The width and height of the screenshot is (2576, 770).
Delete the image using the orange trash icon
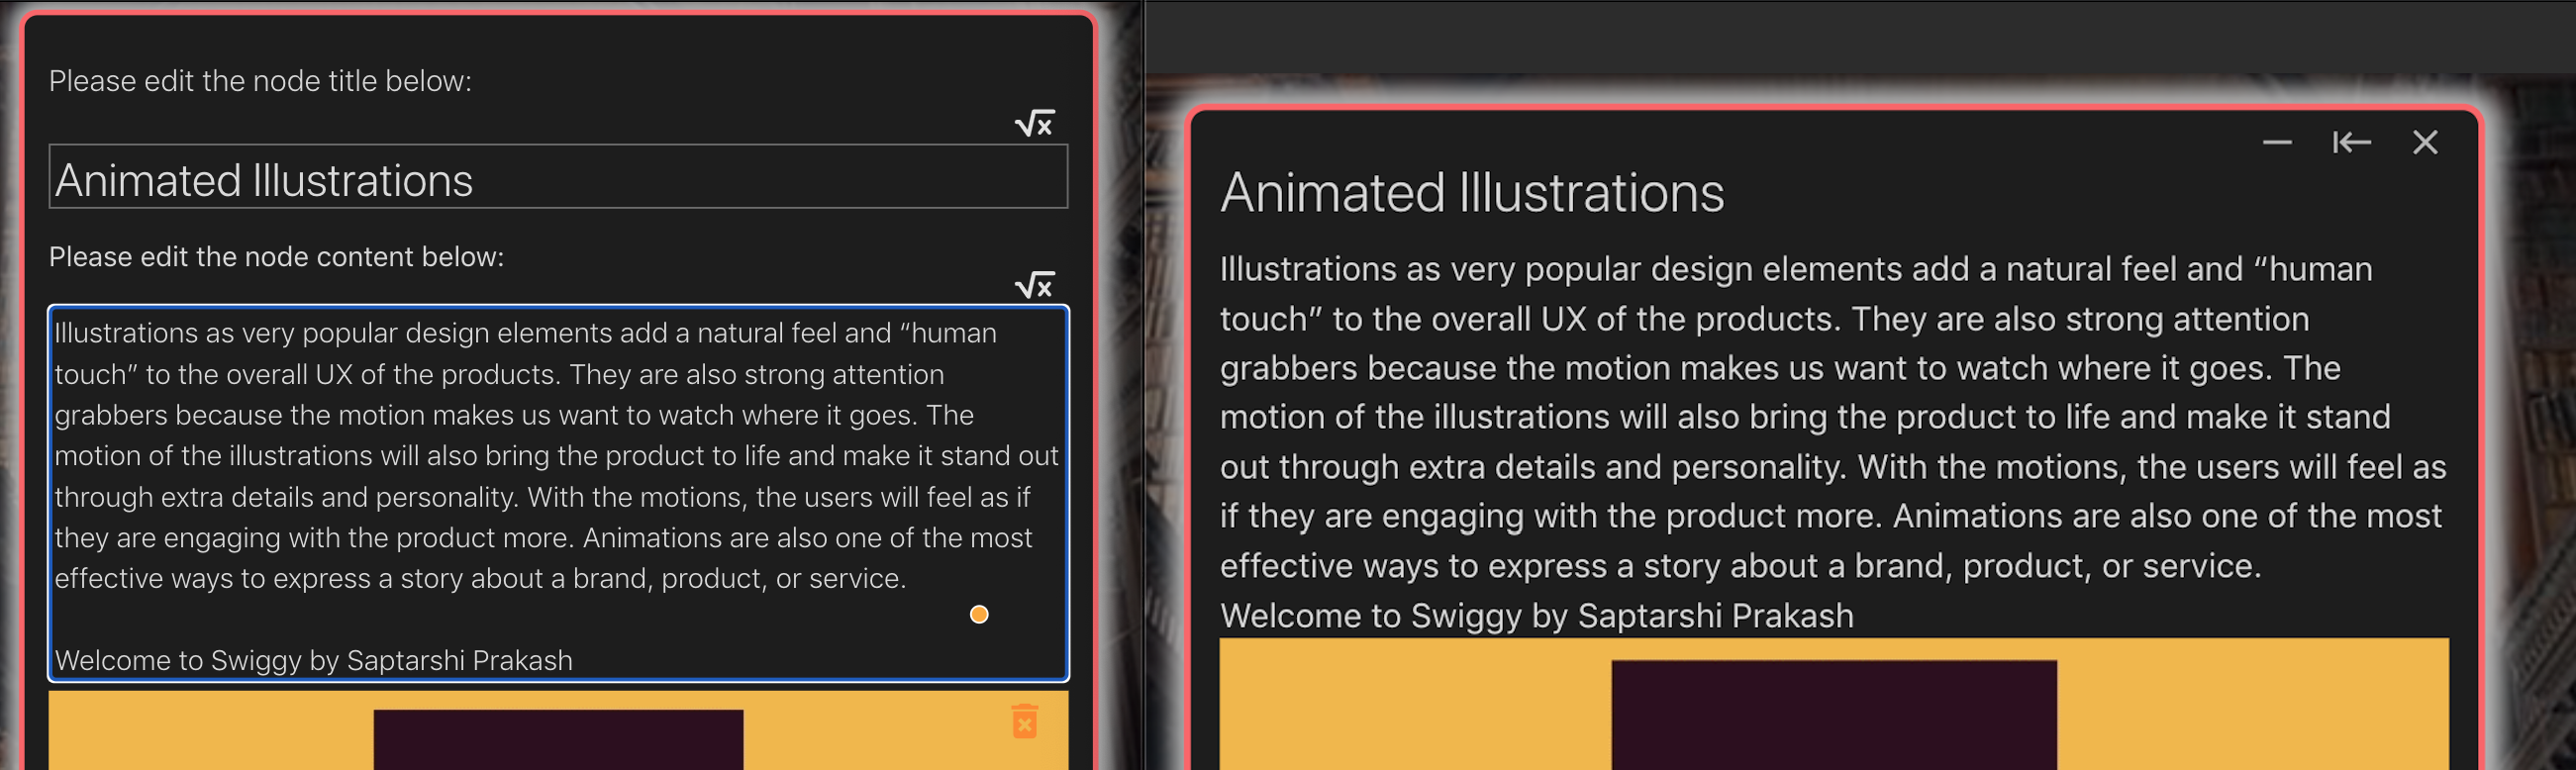(x=1024, y=721)
